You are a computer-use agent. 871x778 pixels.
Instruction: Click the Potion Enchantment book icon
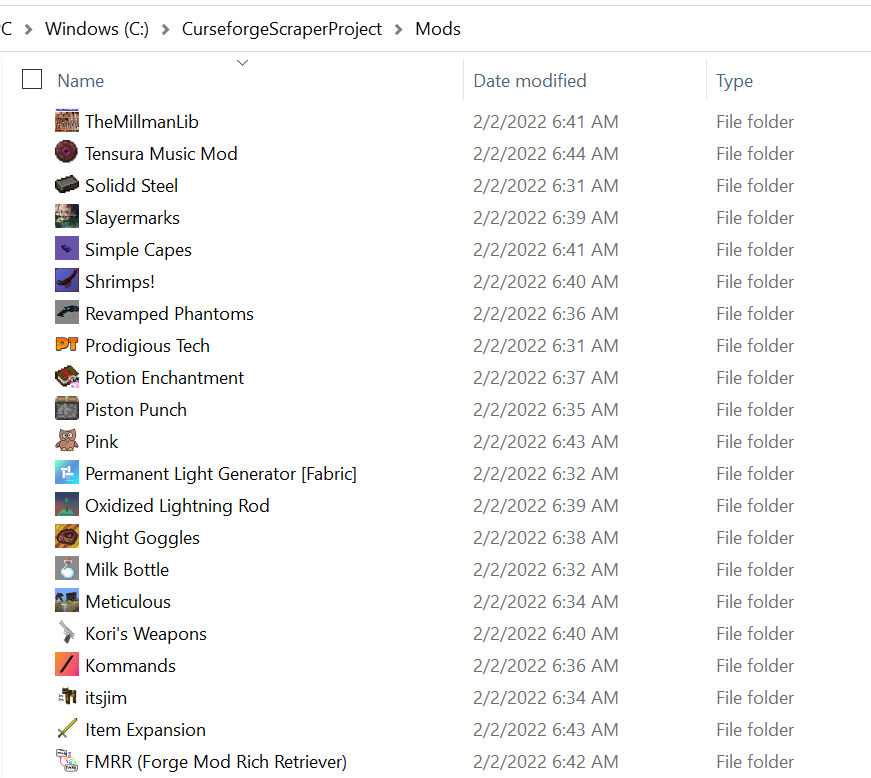tap(67, 377)
